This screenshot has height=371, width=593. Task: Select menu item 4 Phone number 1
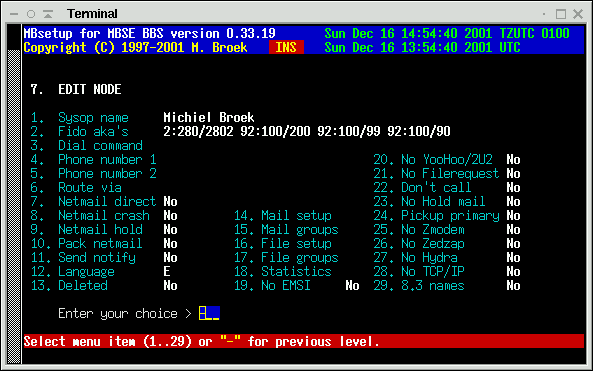[93, 159]
